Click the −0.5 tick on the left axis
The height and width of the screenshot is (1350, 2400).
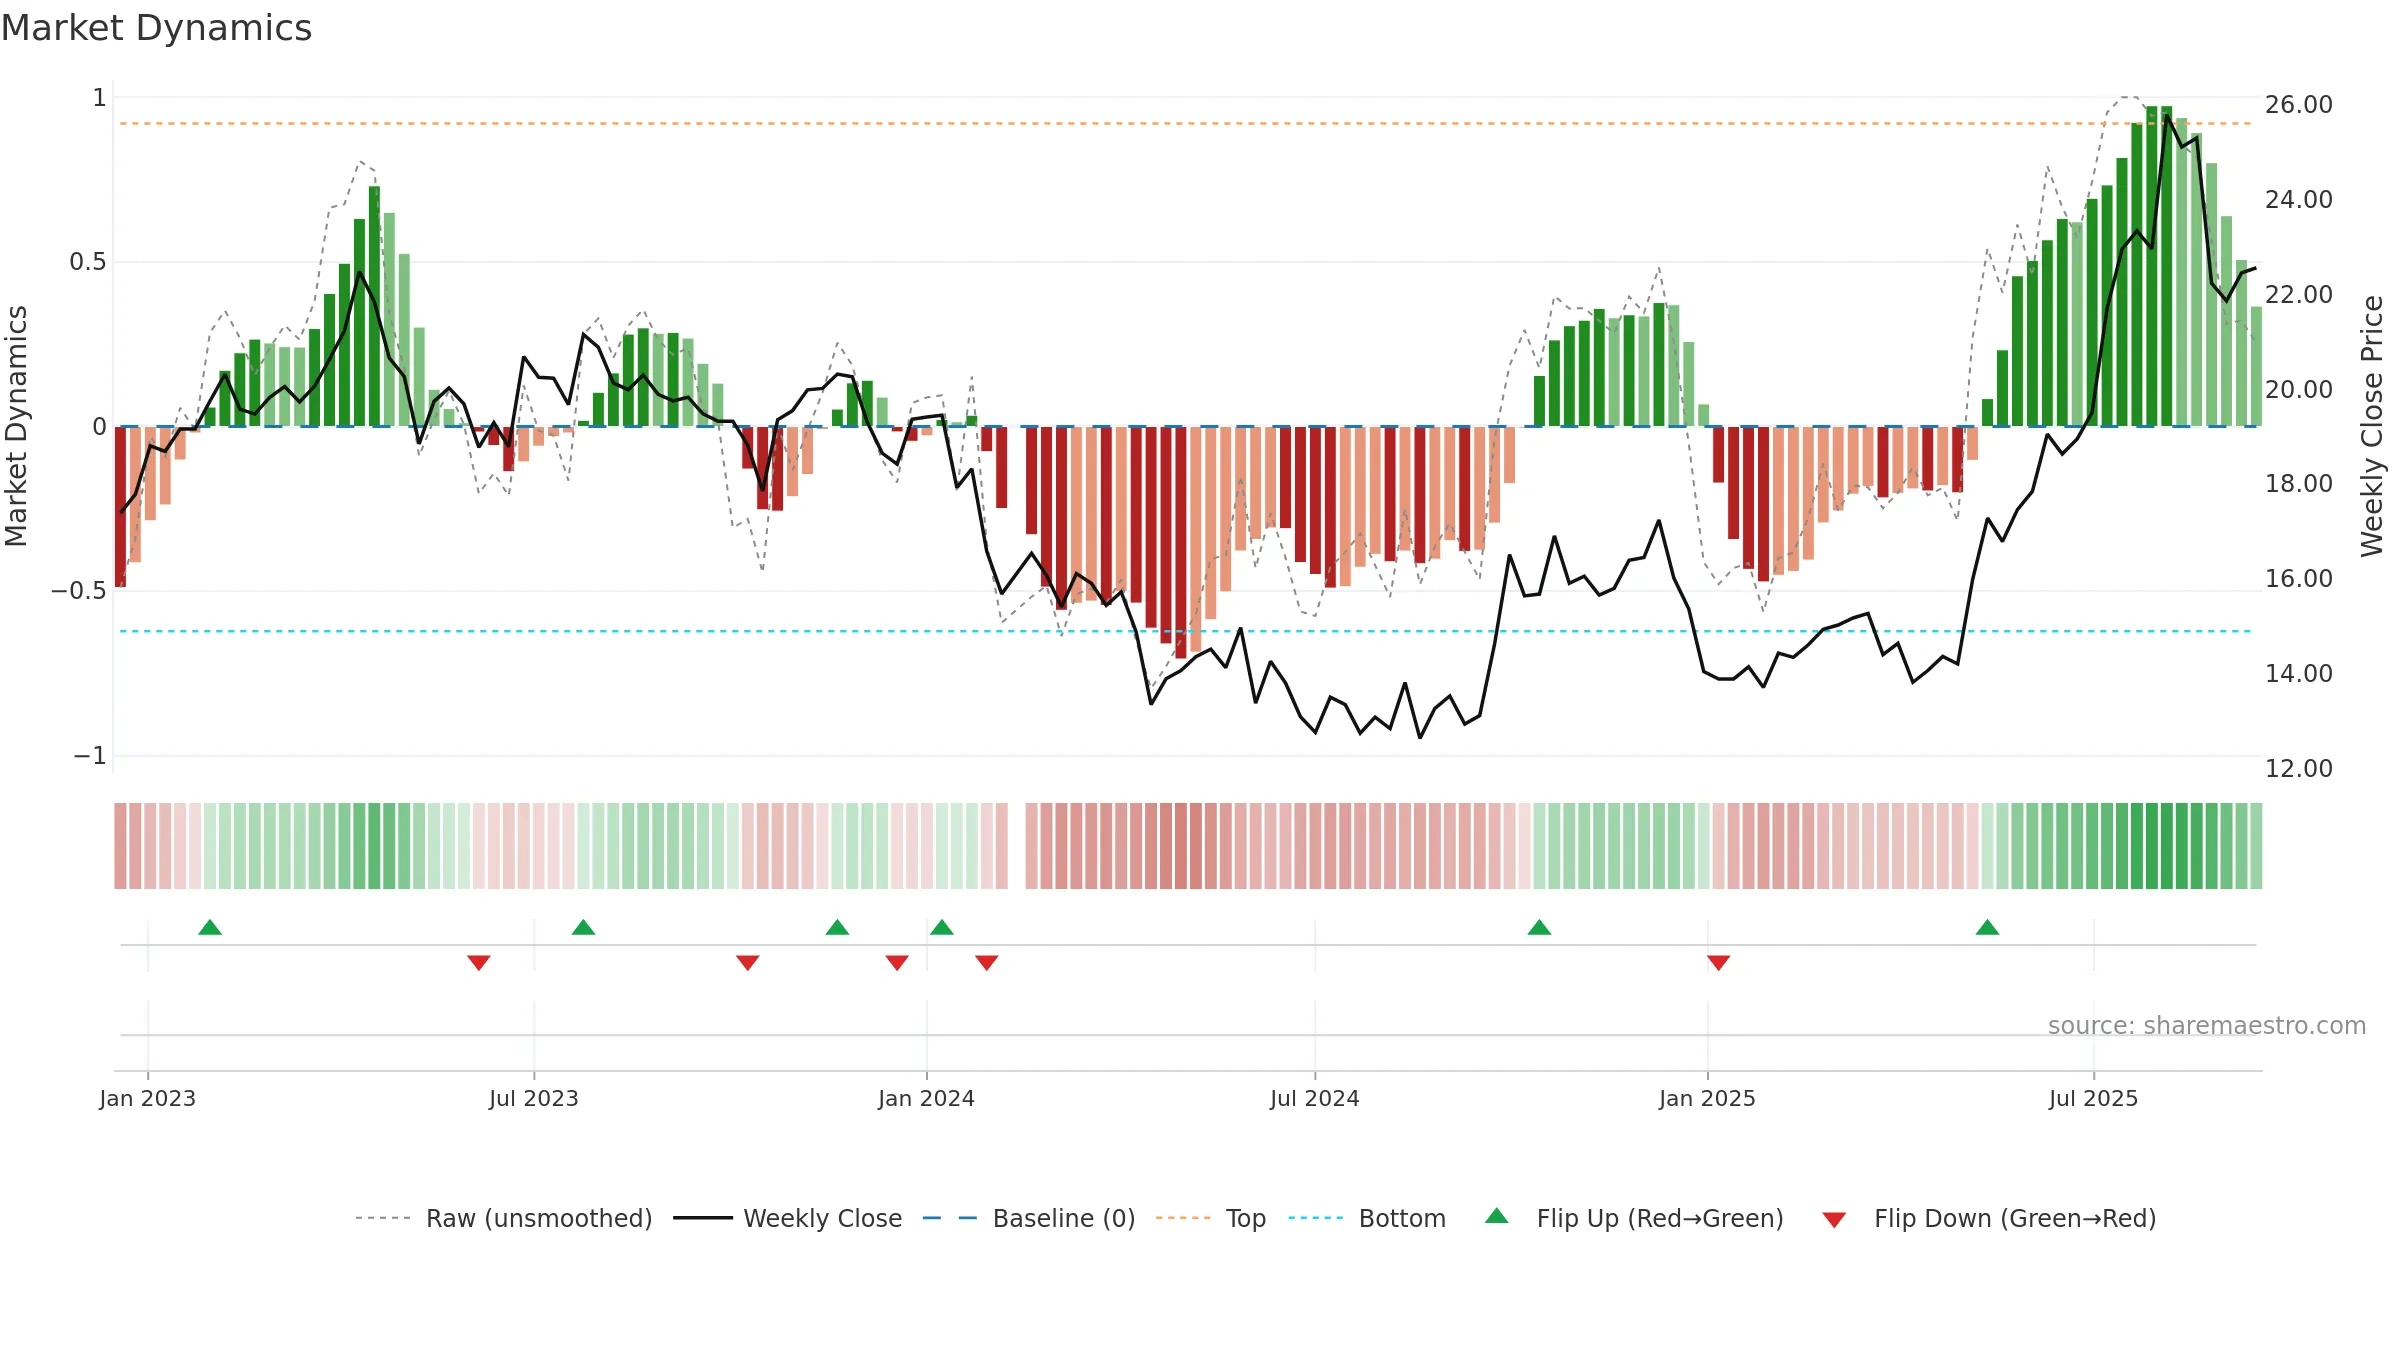[x=79, y=591]
